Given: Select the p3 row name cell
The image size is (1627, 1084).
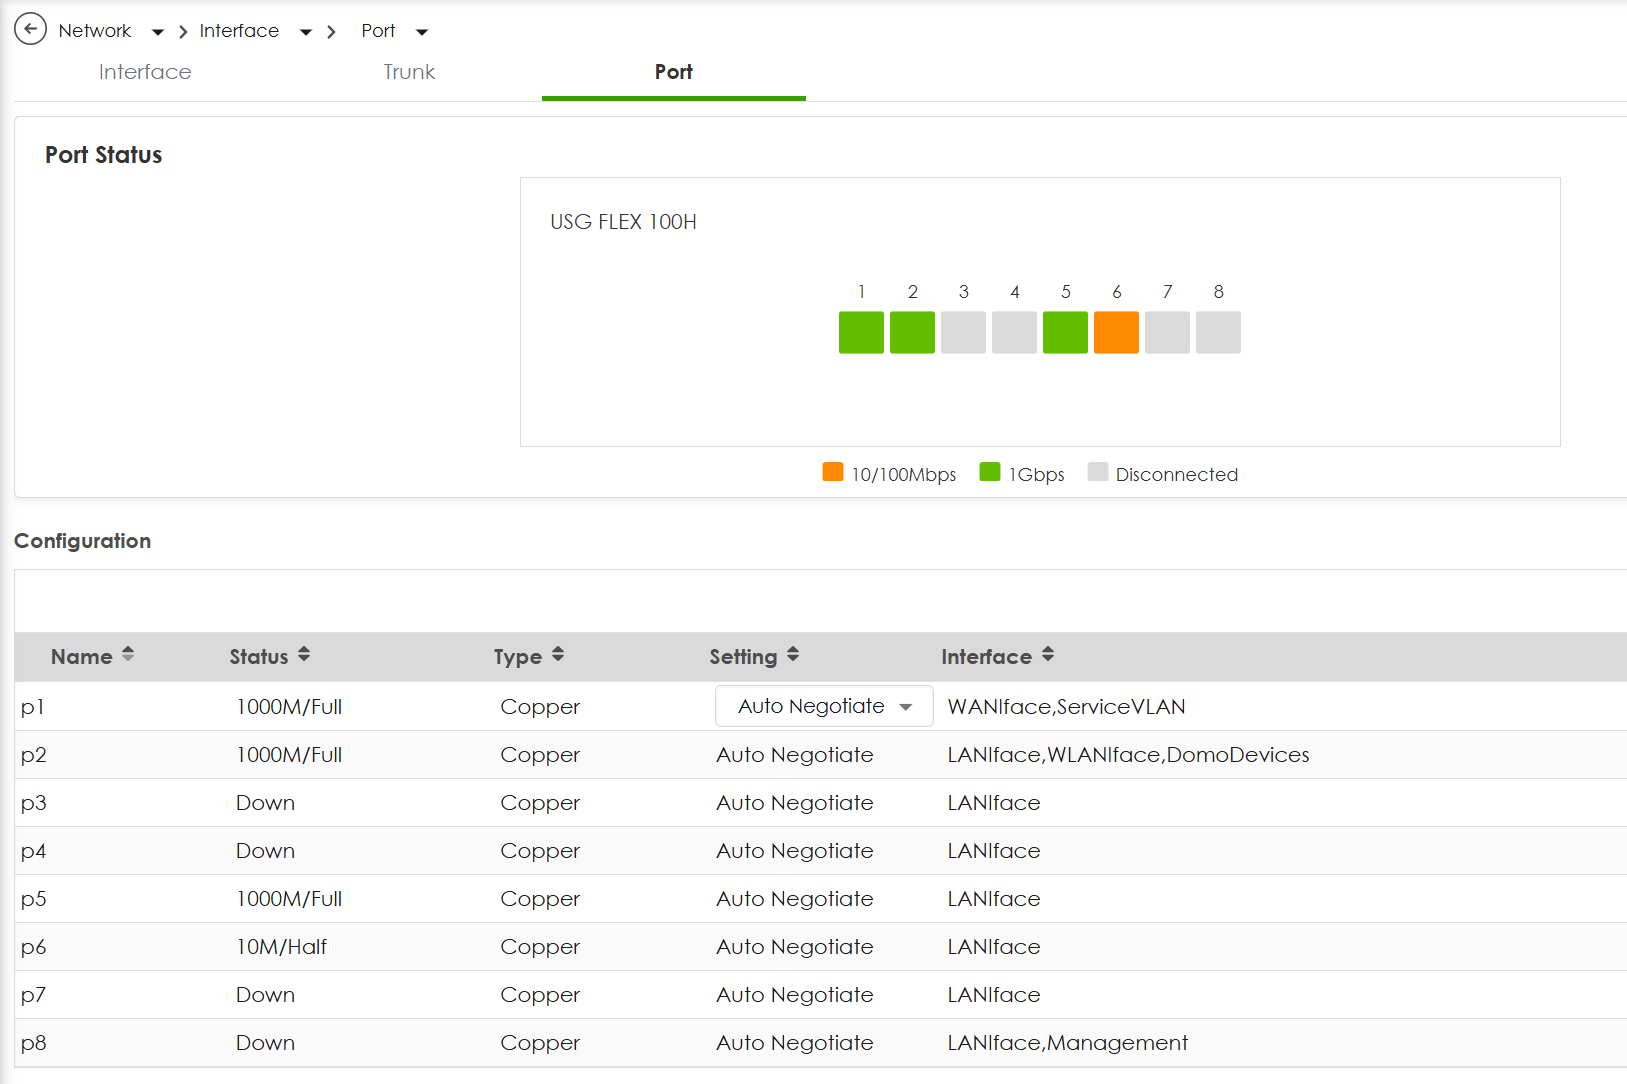Looking at the screenshot, I should pos(34,803).
